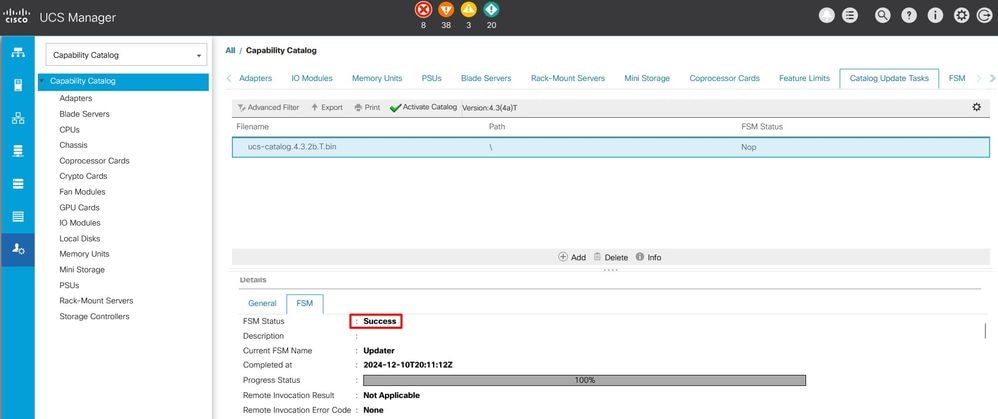Open the Servers sidebar icon
This screenshot has width=998, height=419.
(x=18, y=85)
